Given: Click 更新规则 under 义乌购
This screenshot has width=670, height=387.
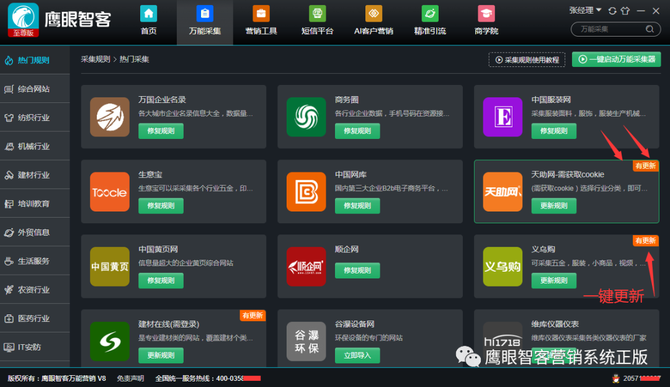Looking at the screenshot, I should tap(554, 280).
